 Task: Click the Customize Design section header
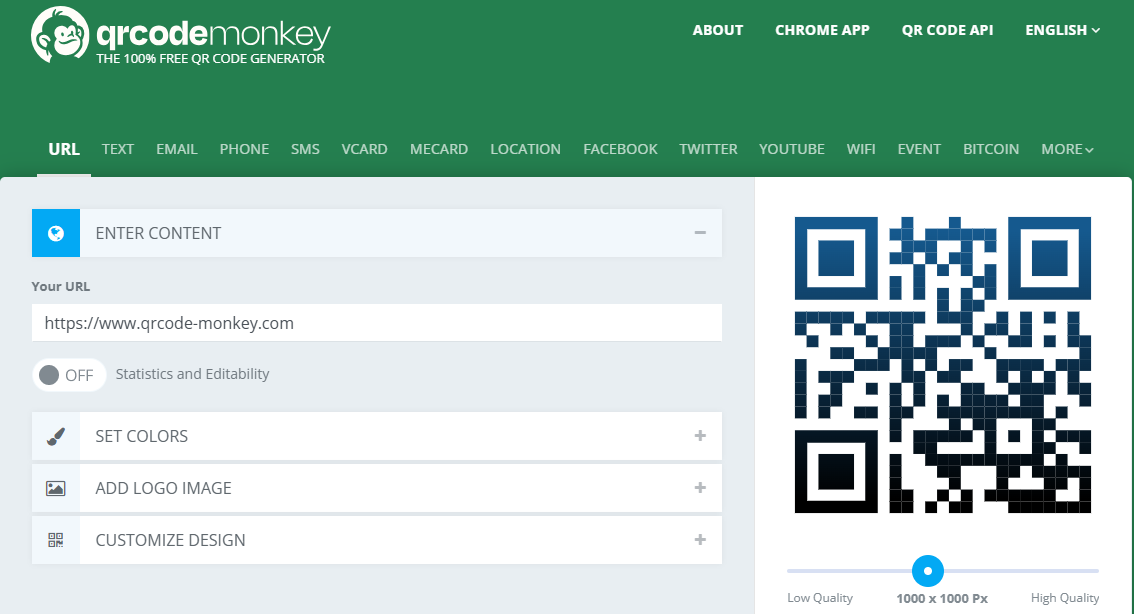(377, 540)
